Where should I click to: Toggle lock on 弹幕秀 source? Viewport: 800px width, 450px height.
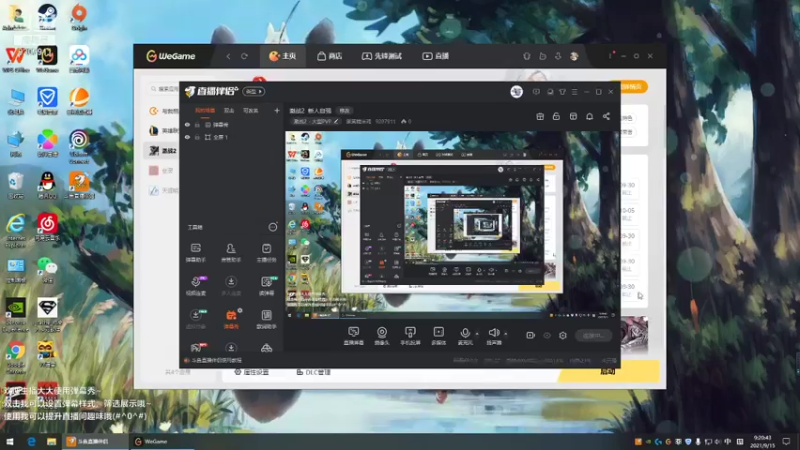(197, 124)
